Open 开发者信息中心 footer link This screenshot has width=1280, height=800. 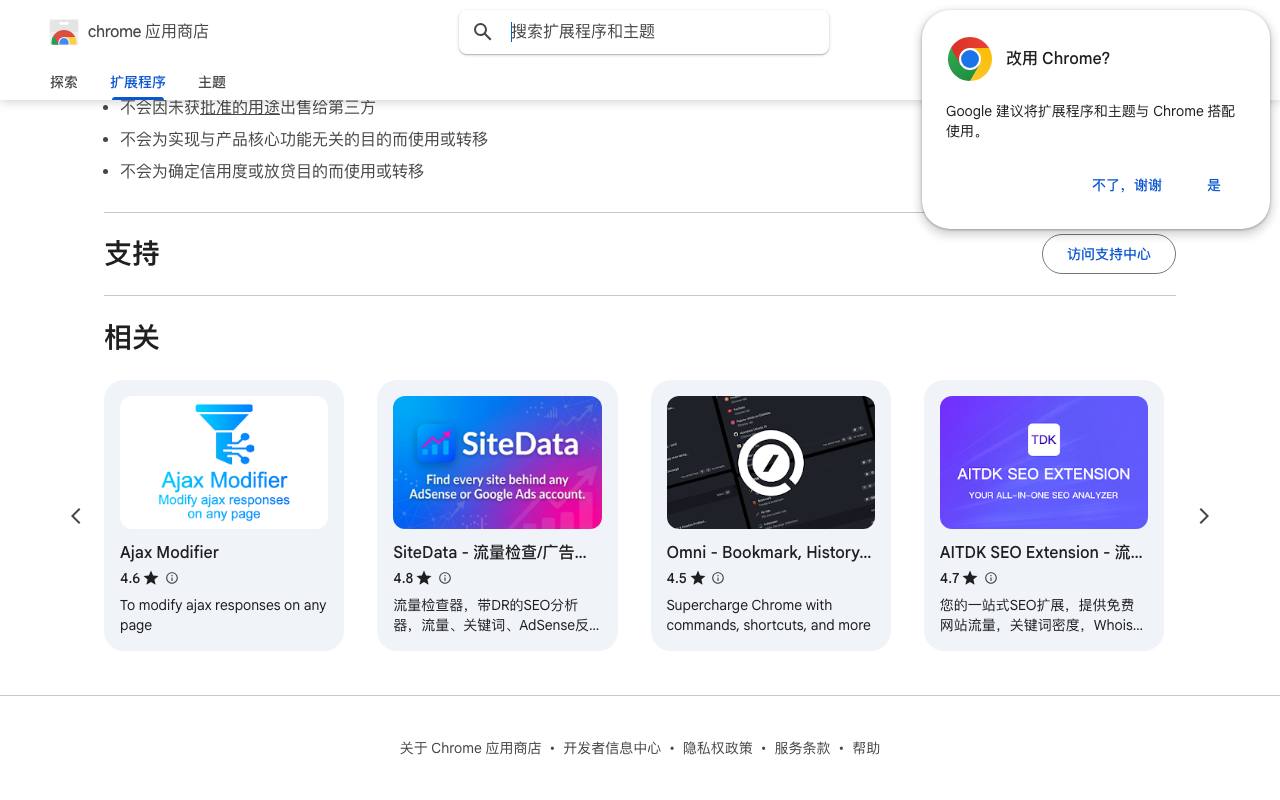[612, 748]
